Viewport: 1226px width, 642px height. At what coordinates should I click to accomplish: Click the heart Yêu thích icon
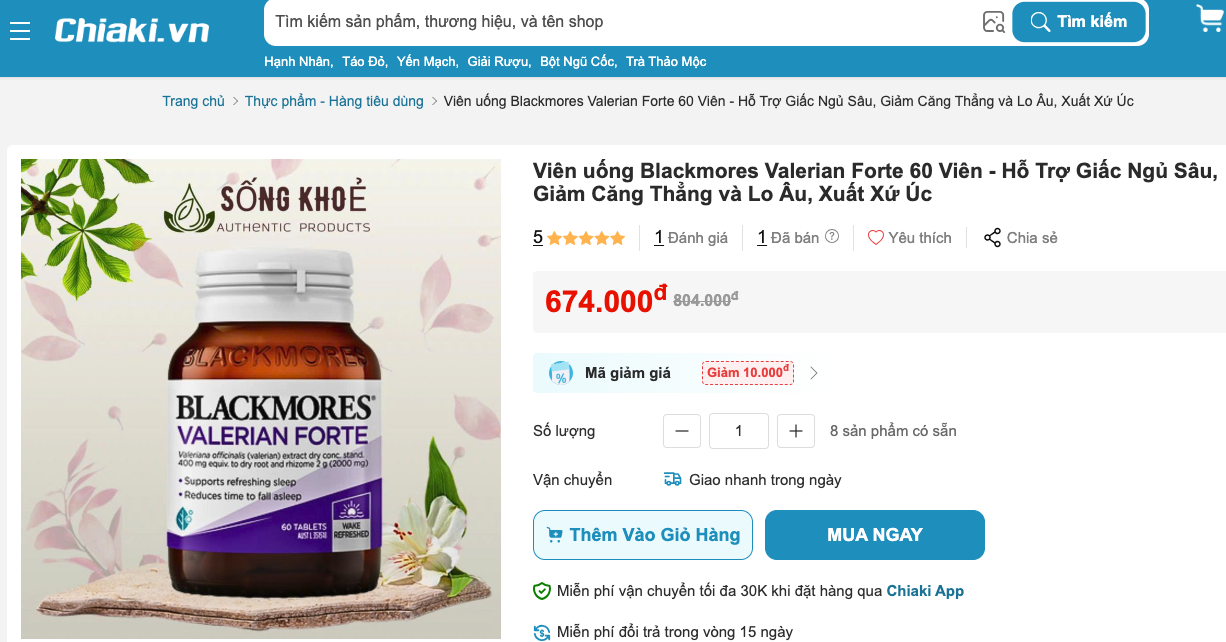(x=876, y=238)
